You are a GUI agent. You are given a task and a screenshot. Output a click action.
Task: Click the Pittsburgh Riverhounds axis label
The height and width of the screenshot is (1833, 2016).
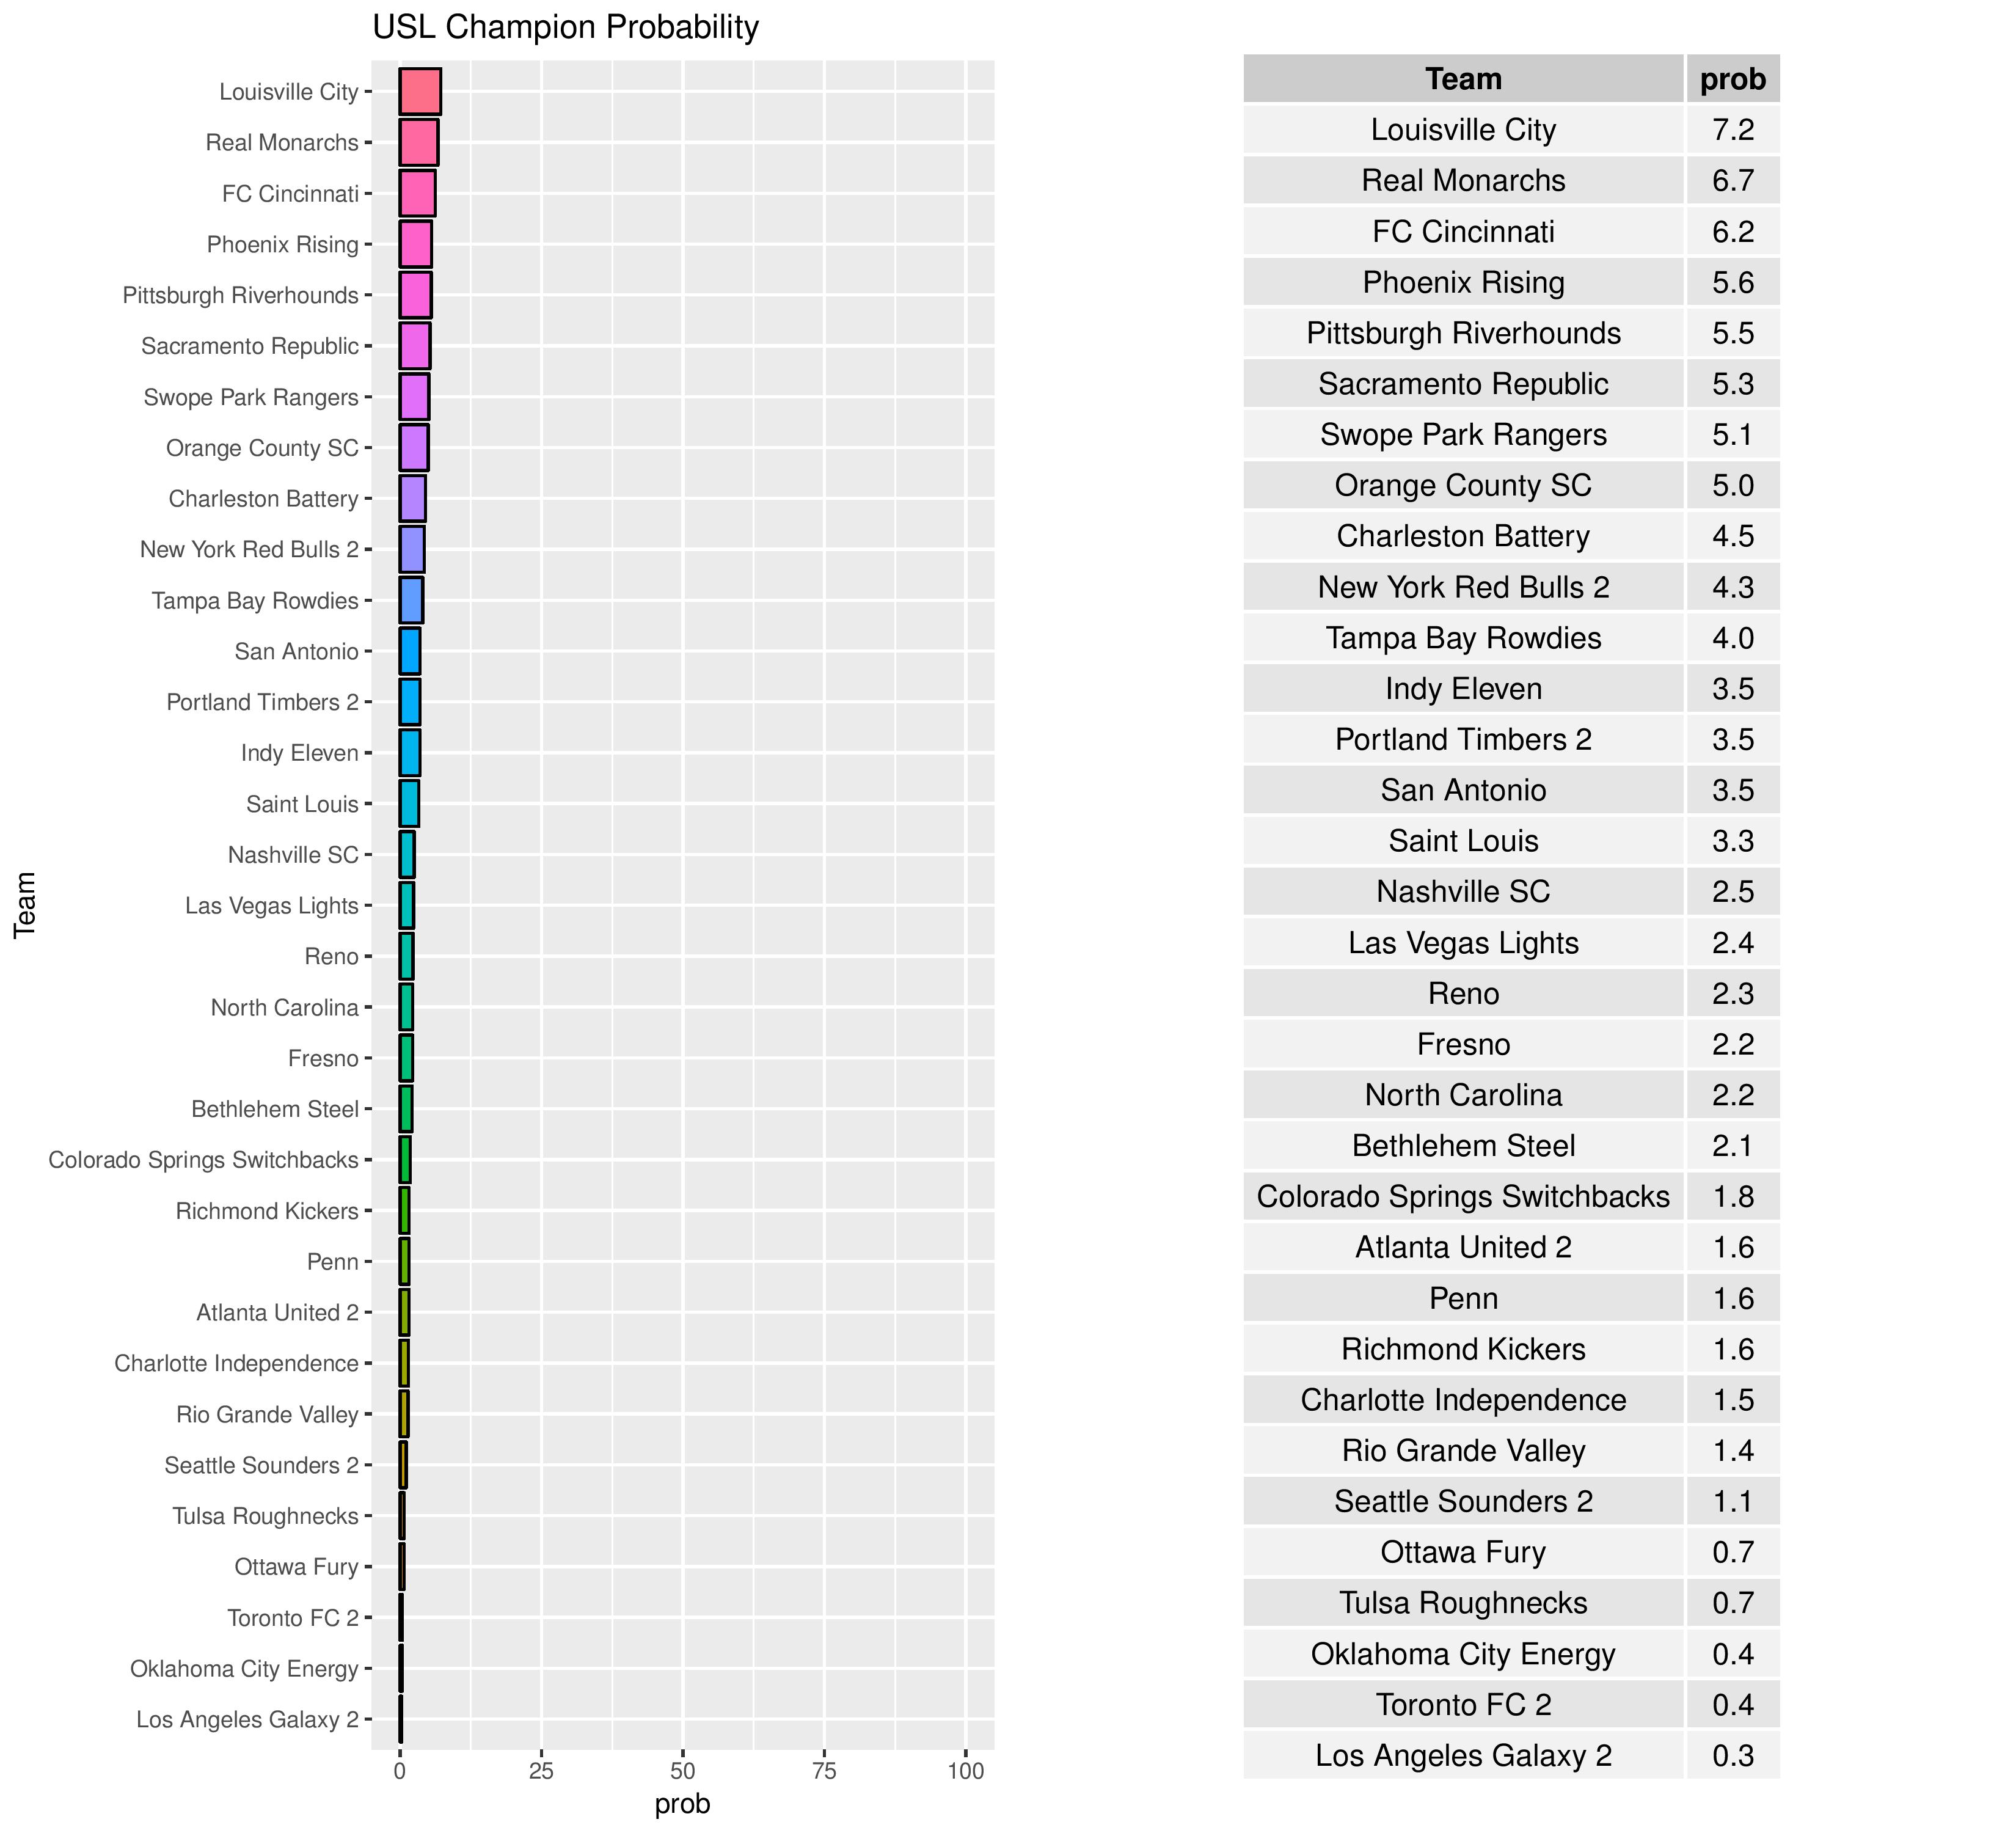pyautogui.click(x=240, y=296)
